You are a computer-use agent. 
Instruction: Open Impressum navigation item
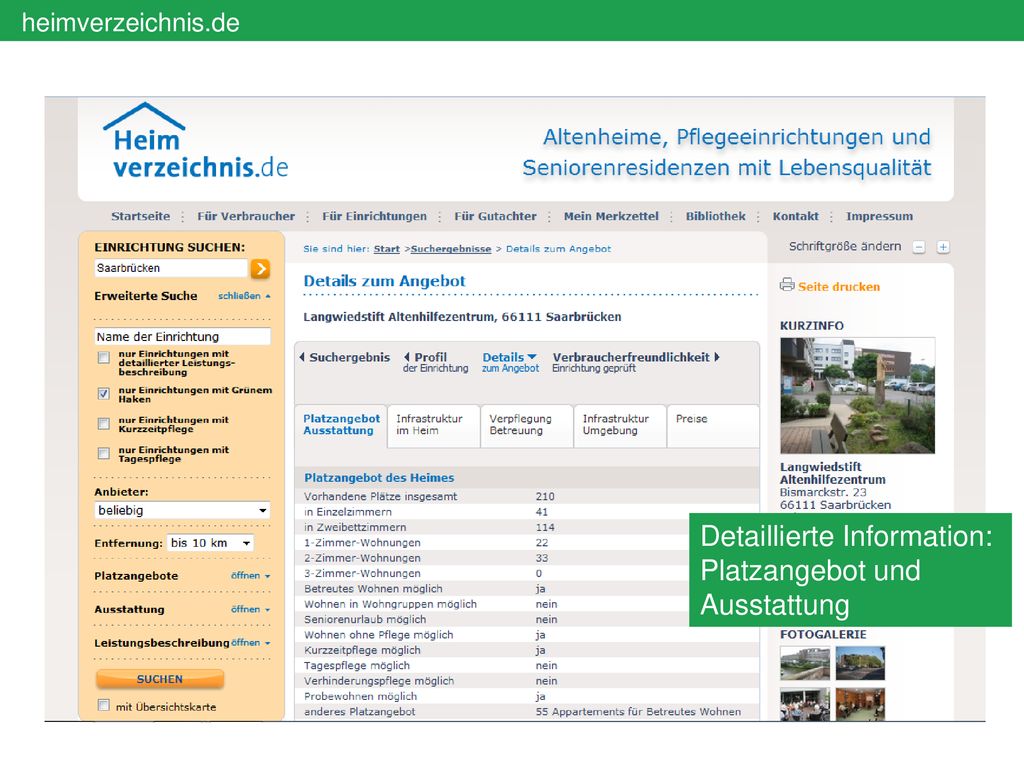pos(880,216)
